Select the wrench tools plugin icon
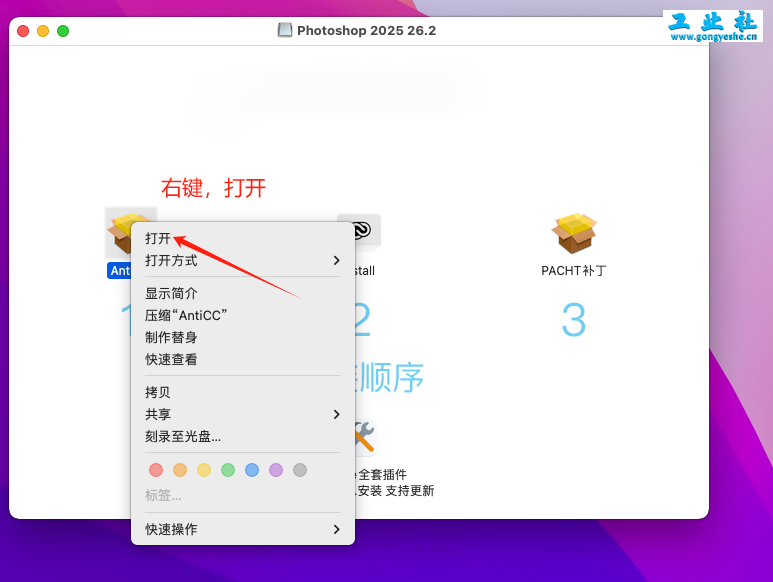The height and width of the screenshot is (582, 773). 365,437
